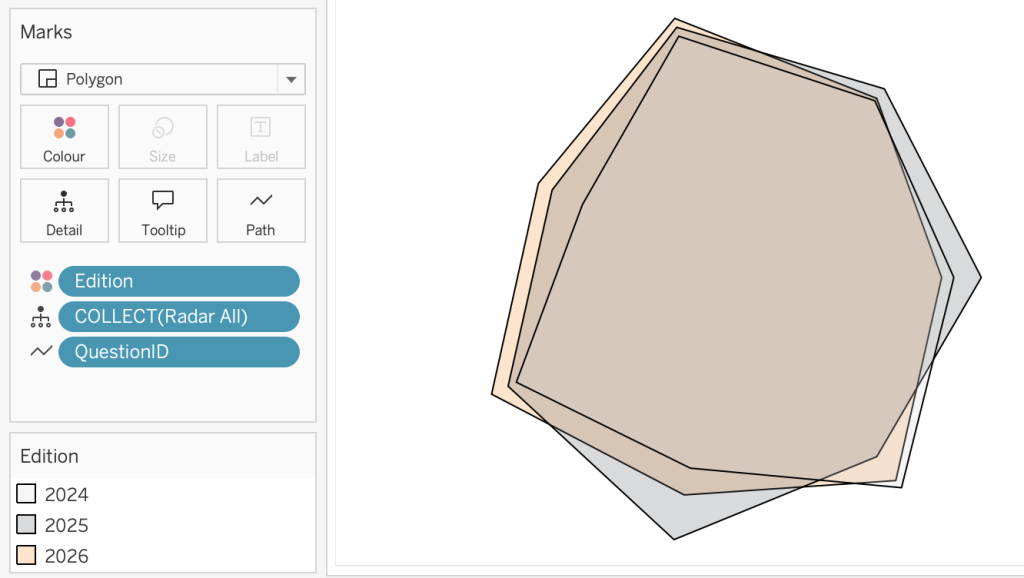Open the Tooltip speech bubble icon
Image resolution: width=1024 pixels, height=578 pixels.
click(x=162, y=201)
